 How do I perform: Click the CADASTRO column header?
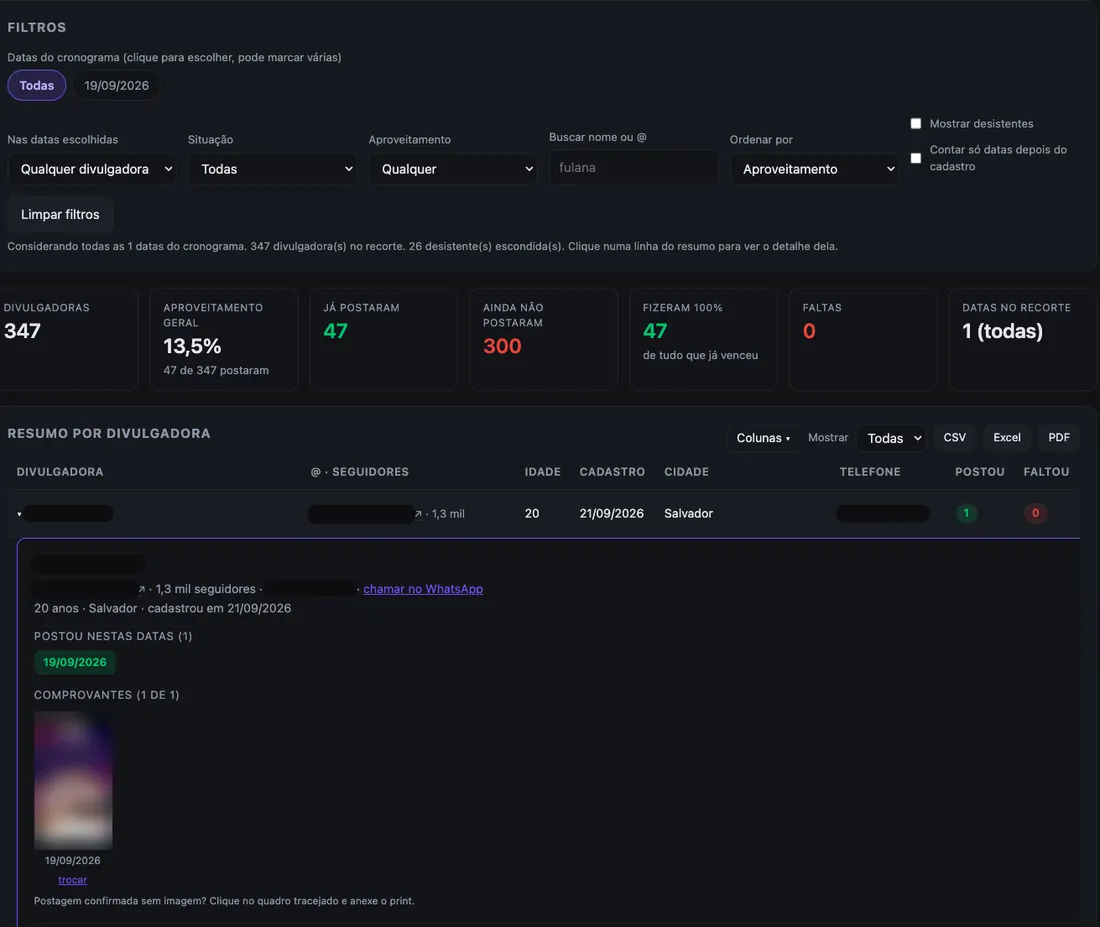[612, 472]
